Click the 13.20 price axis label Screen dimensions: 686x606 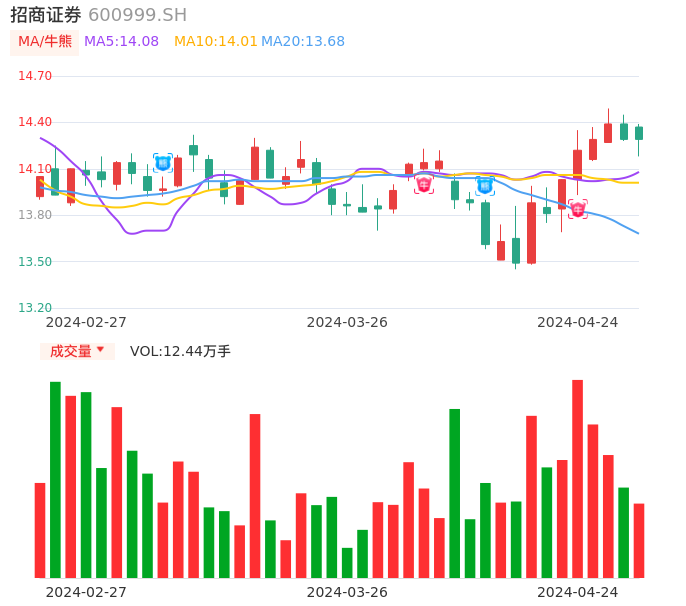35,307
